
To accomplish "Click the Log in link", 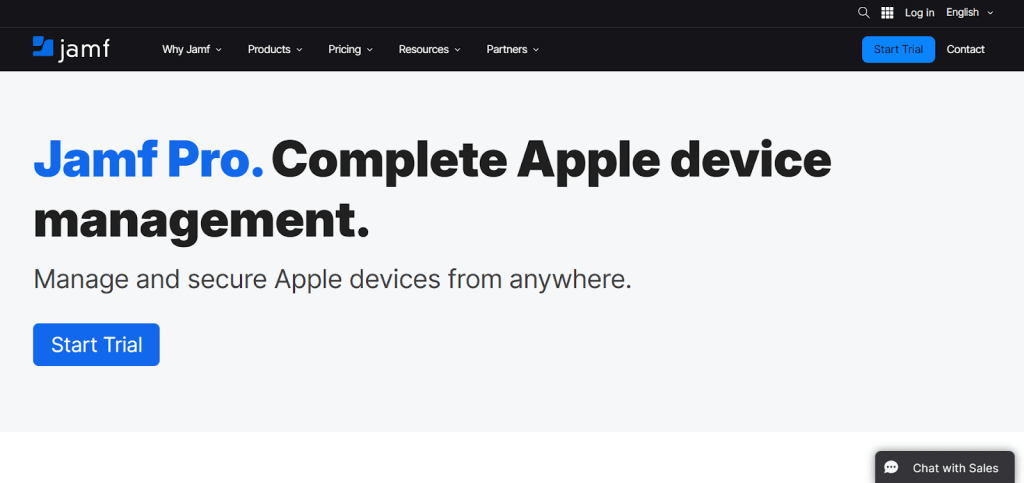I will [x=919, y=13].
